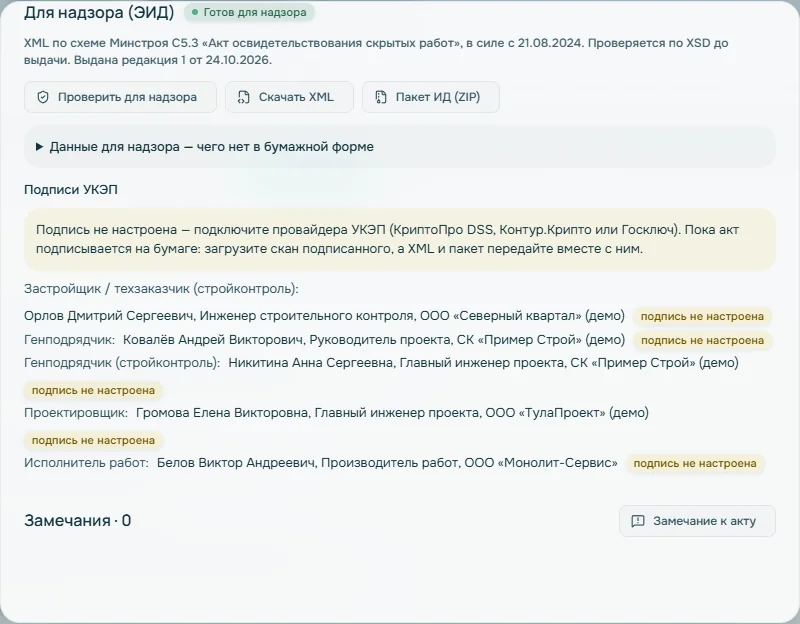The height and width of the screenshot is (624, 800).
Task: Click signer Никитина Анна Сергеевна
Action: click(483, 363)
